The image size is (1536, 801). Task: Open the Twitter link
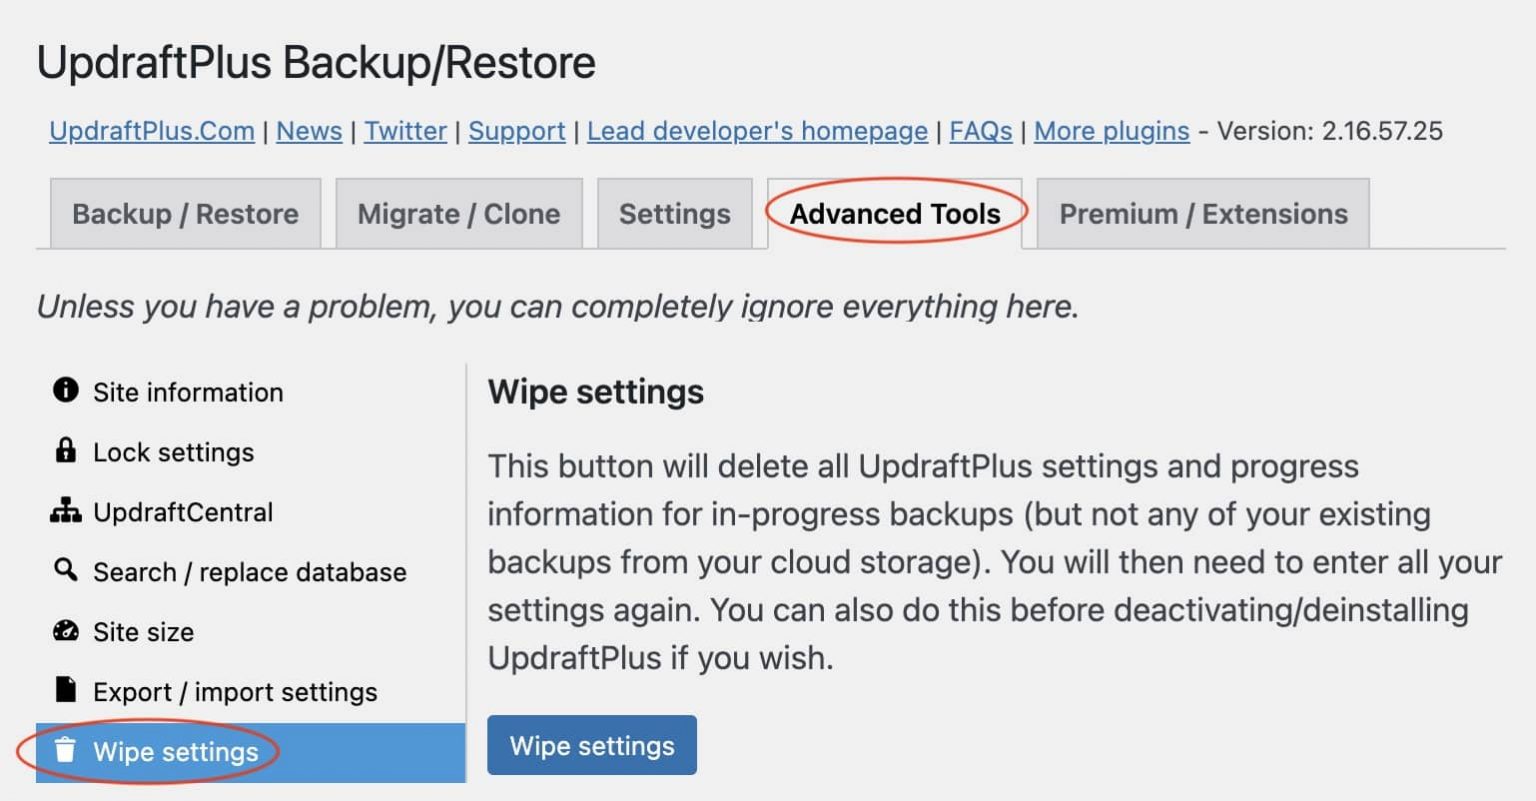pos(405,131)
